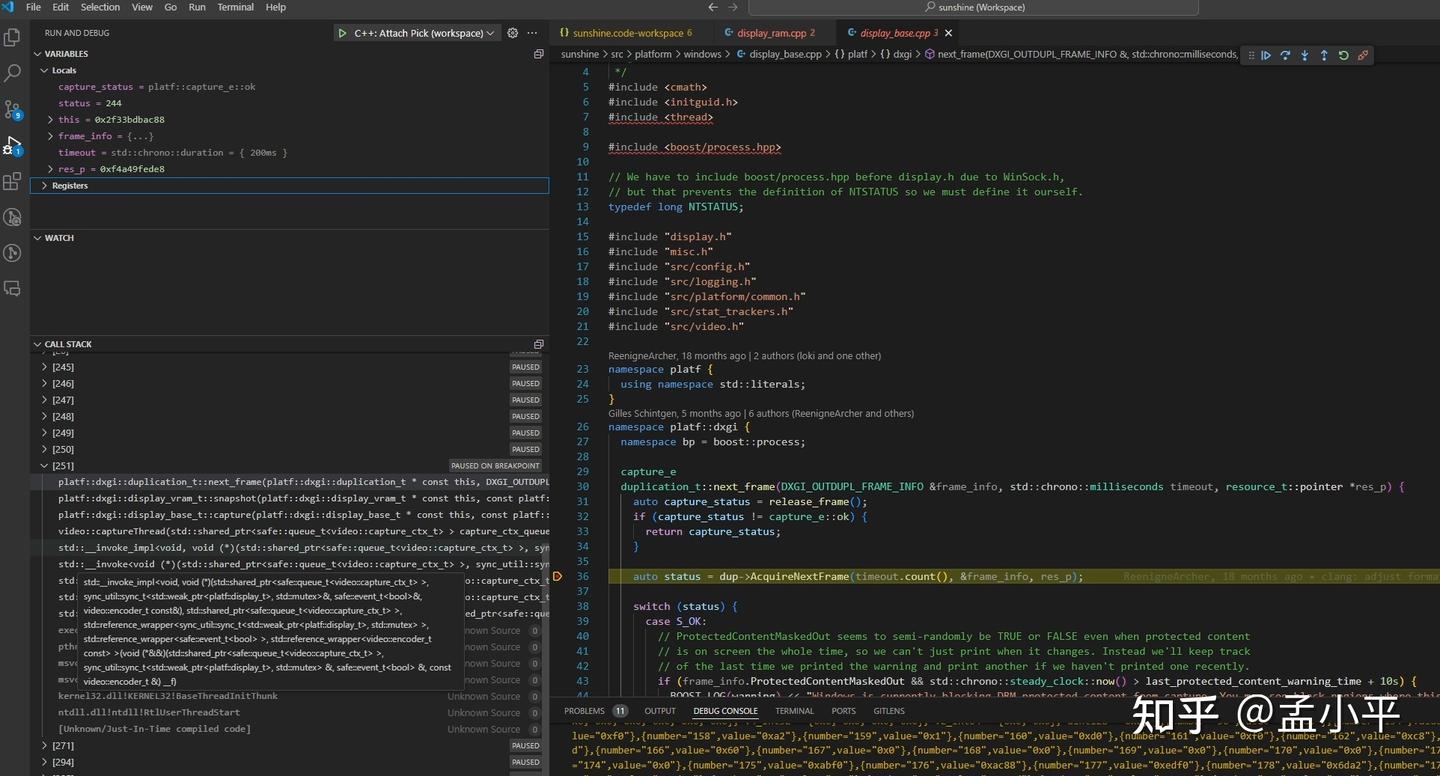Image resolution: width=1440 pixels, height=776 pixels.
Task: Expand the Registers group
Action: point(44,186)
